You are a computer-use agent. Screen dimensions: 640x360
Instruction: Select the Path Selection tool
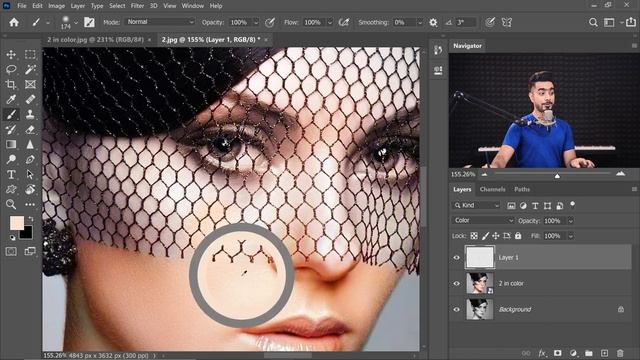coord(30,174)
